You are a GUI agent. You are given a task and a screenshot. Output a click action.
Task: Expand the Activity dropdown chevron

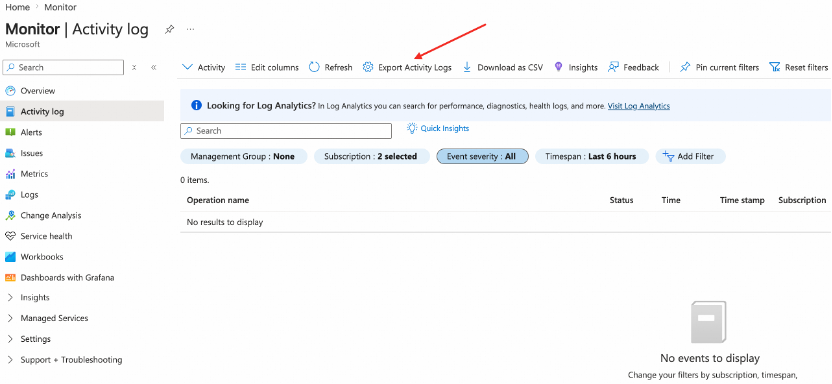[187, 67]
